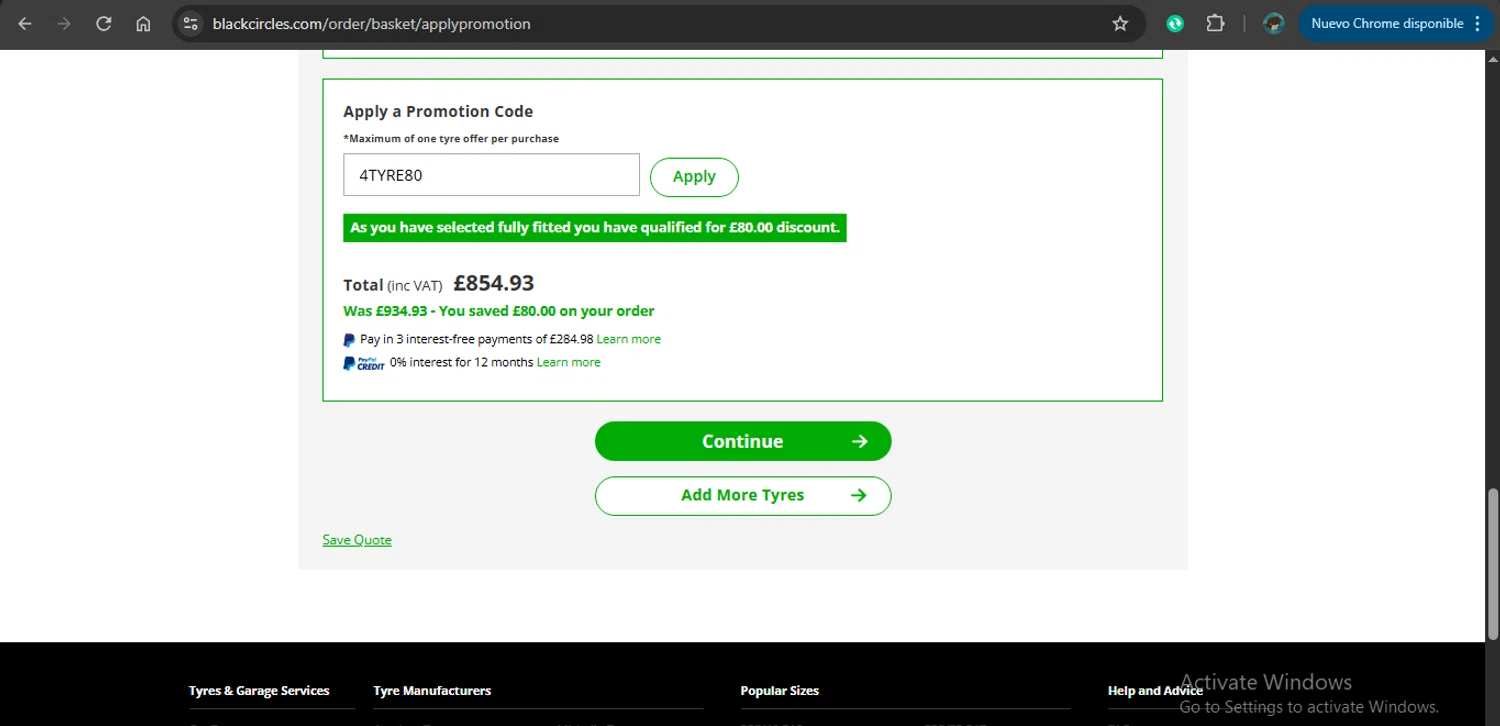Image resolution: width=1500 pixels, height=726 pixels.
Task: Go to the browser home page
Action: click(143, 24)
